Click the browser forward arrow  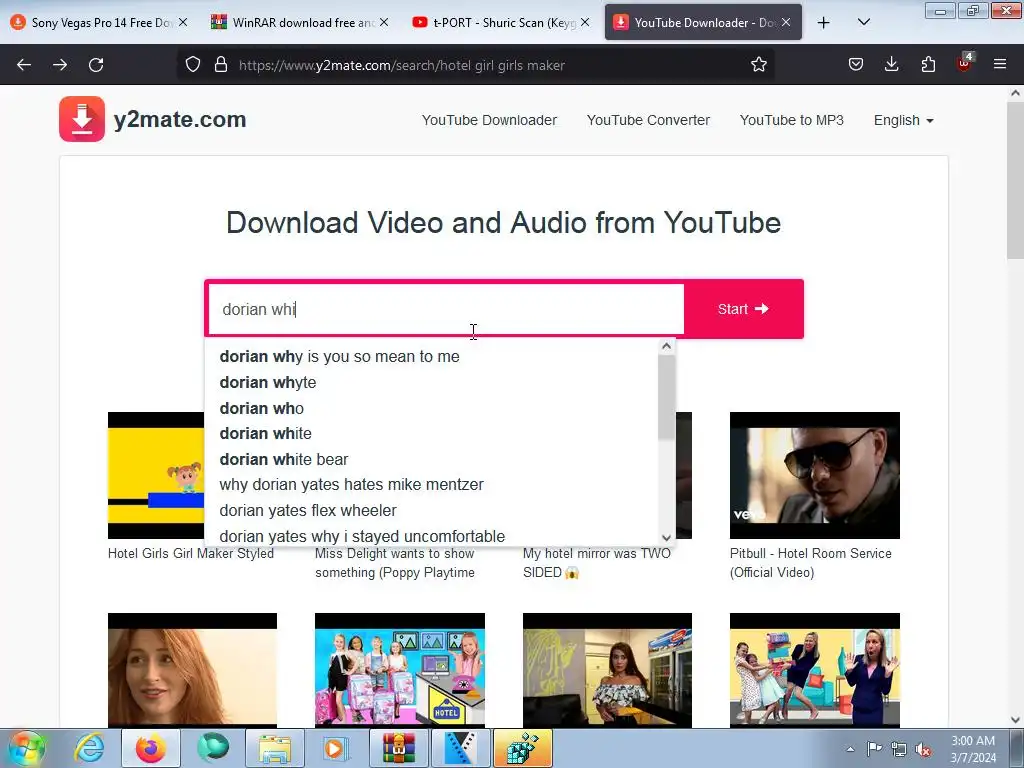point(60,65)
